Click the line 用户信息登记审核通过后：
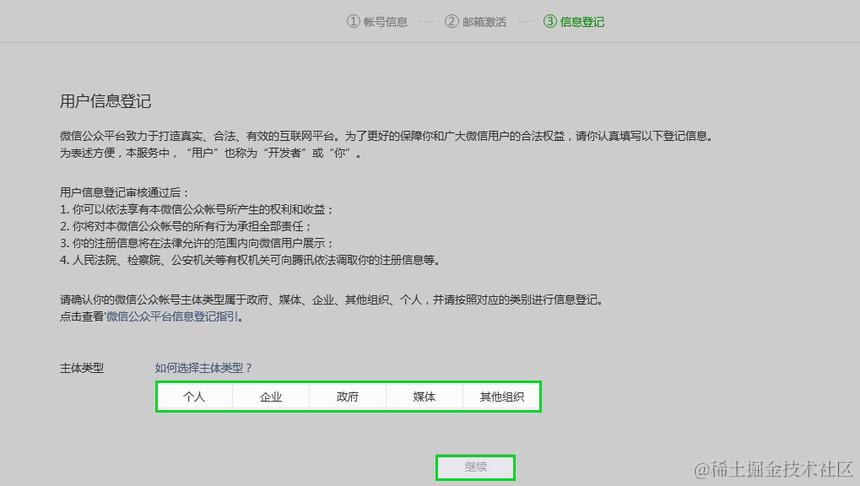 125,193
